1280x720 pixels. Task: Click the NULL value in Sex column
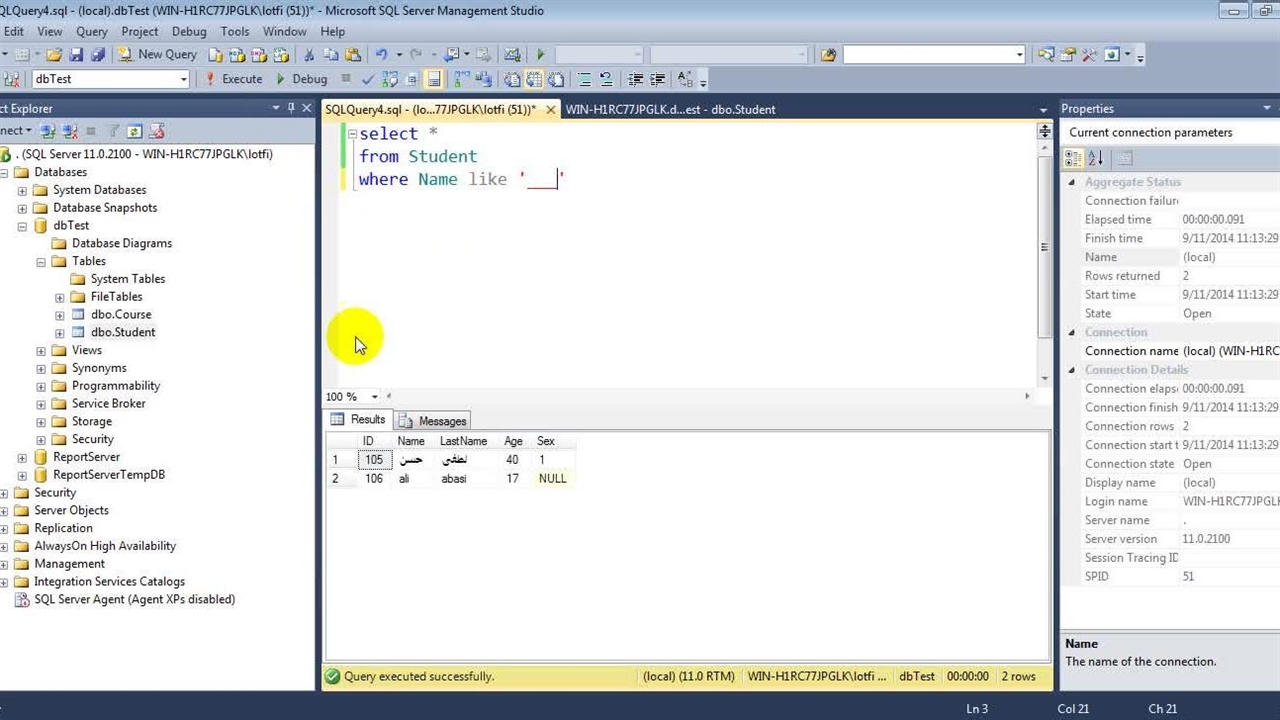[552, 478]
